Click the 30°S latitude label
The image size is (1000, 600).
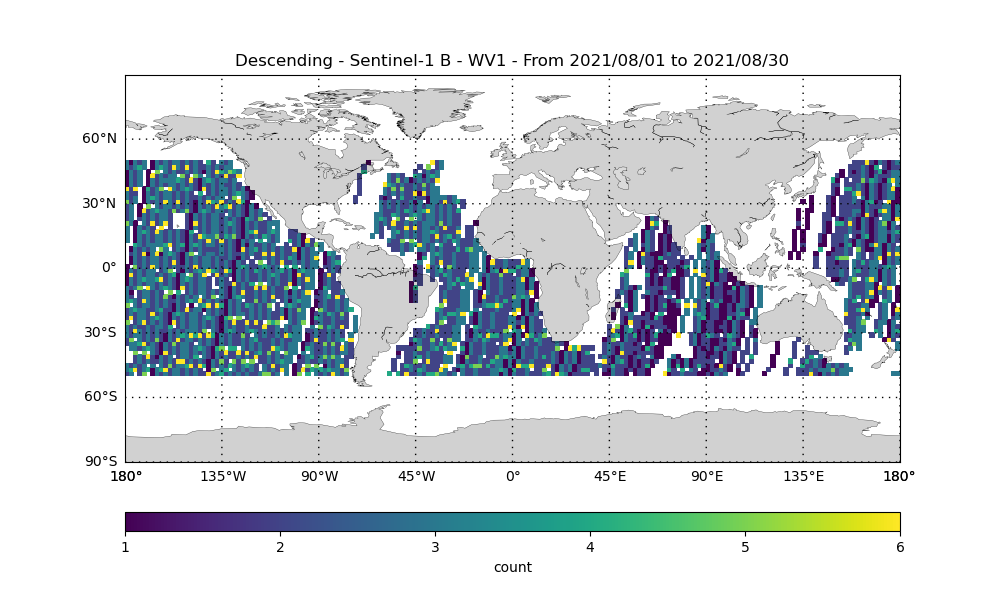[100, 332]
